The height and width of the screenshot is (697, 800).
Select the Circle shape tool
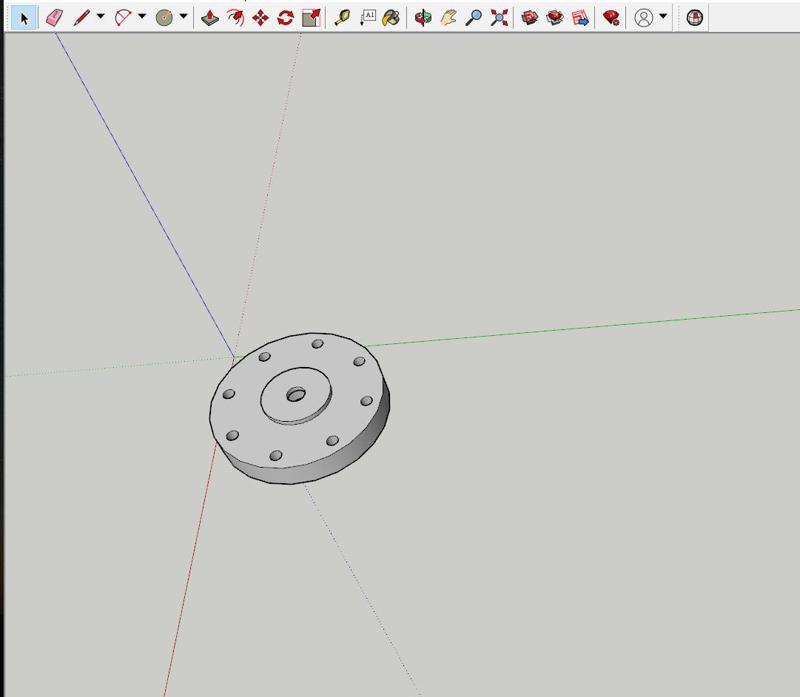[164, 18]
